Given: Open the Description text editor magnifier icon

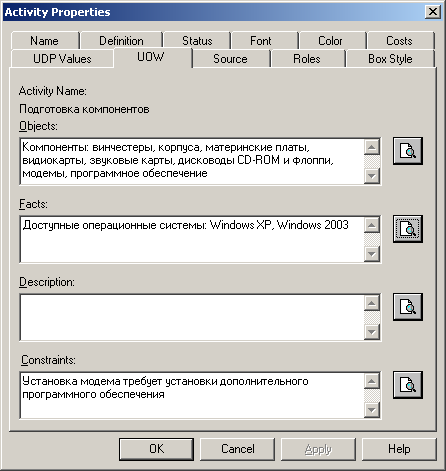Looking at the screenshot, I should (x=408, y=307).
